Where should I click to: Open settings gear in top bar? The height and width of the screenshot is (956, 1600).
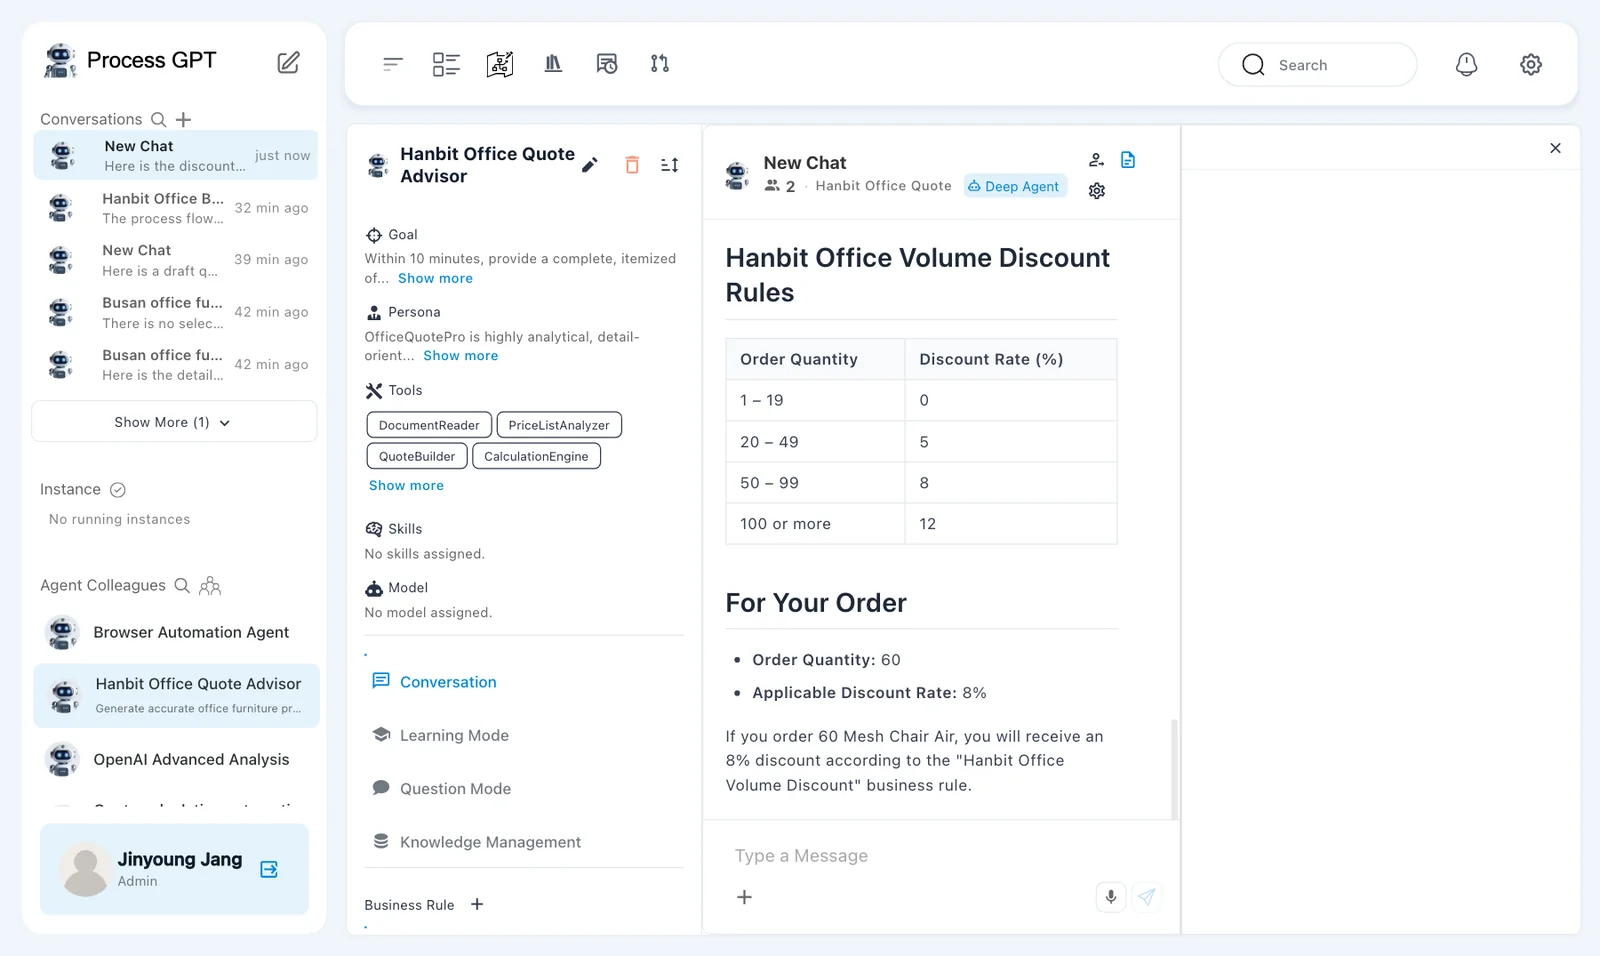pyautogui.click(x=1531, y=65)
